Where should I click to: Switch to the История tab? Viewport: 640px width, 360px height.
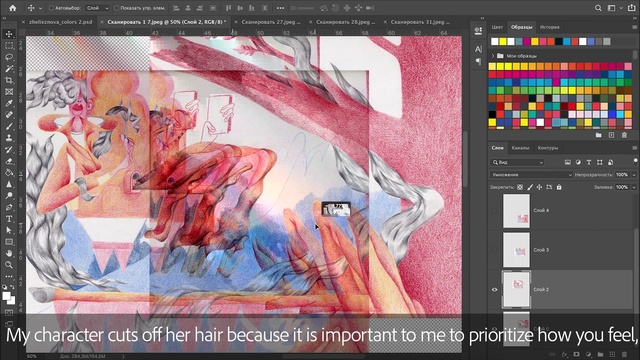click(550, 27)
